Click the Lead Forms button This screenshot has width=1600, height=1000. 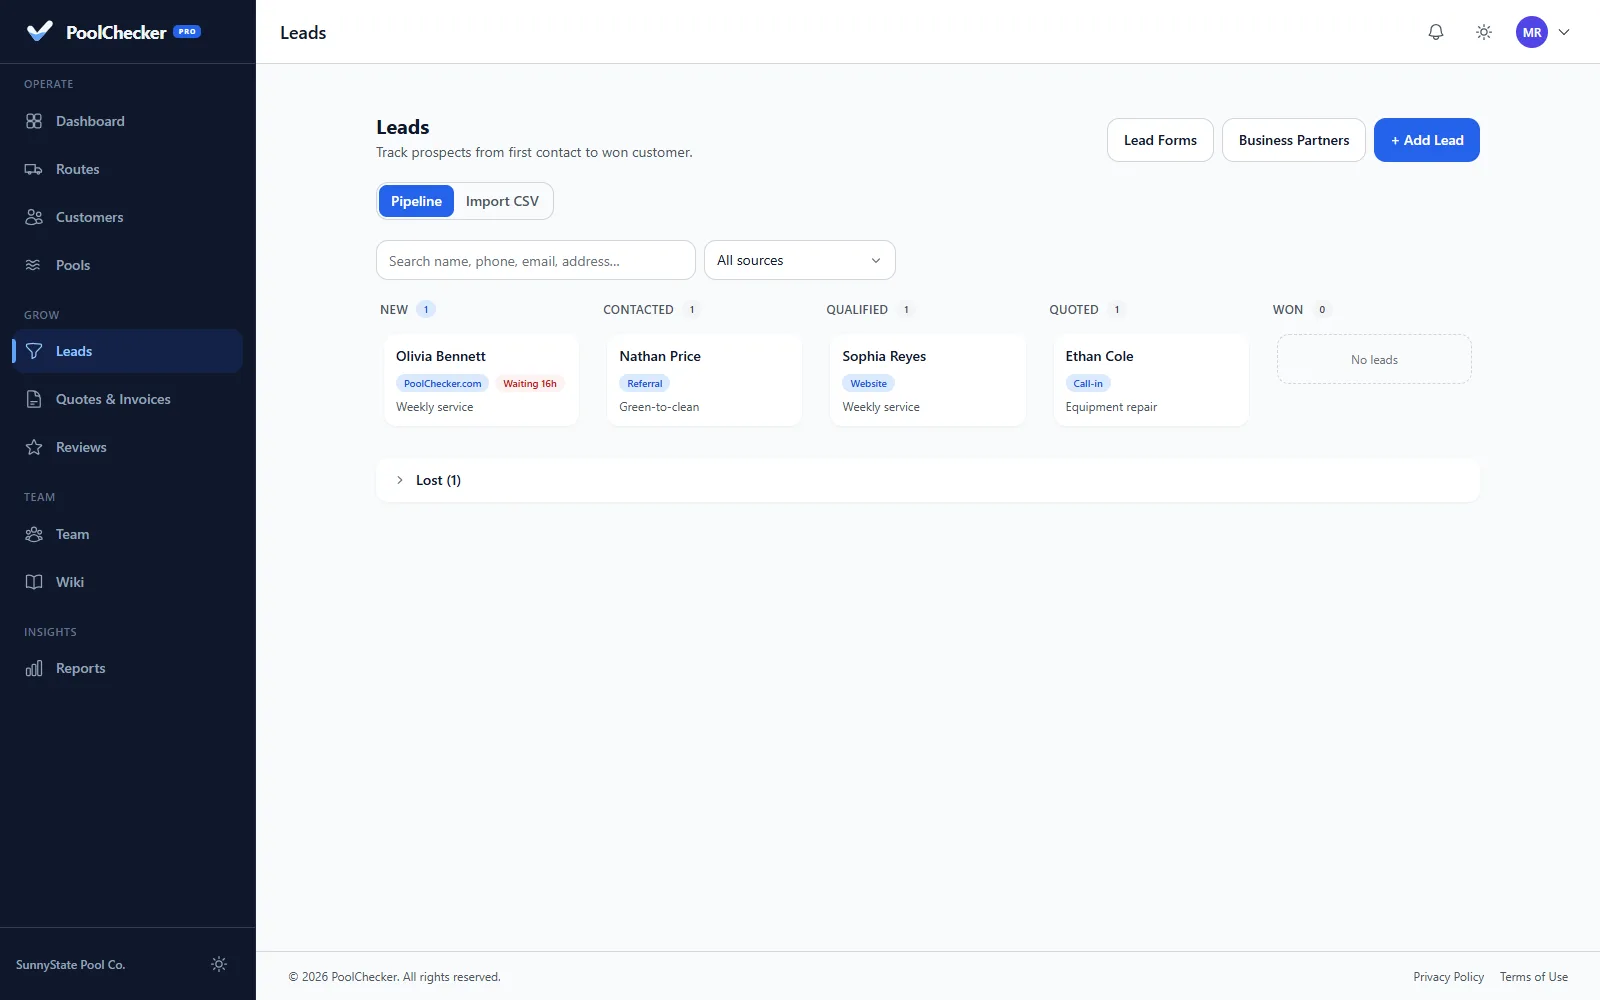tap(1160, 140)
